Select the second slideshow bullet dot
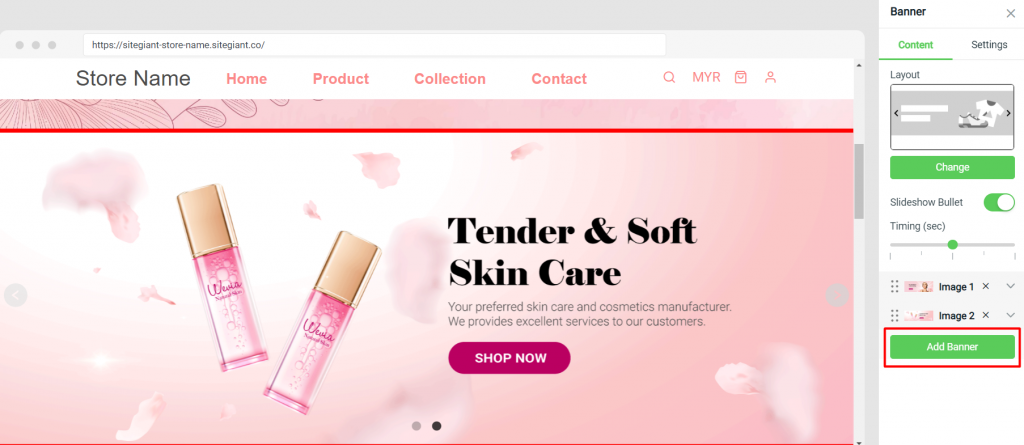Screen dimensions: 1024x445 pos(436,426)
